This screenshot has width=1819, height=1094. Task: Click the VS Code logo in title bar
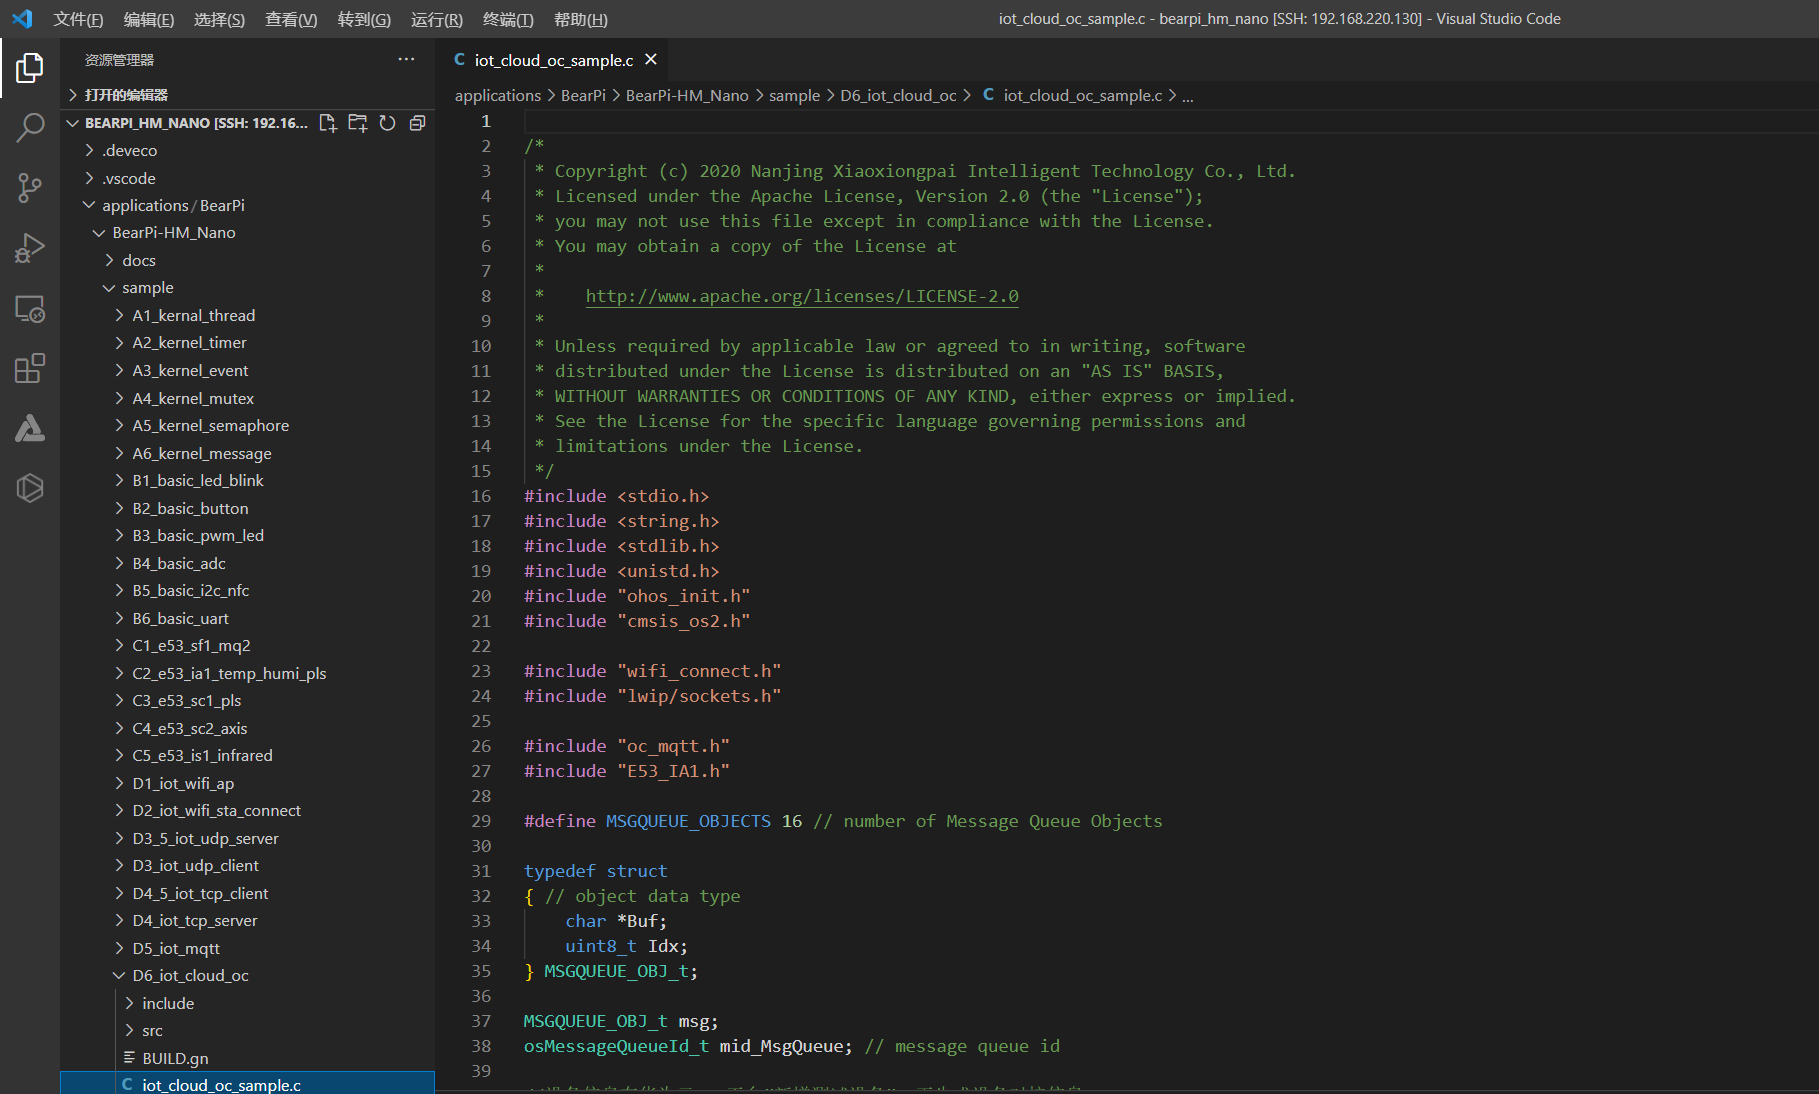coord(22,19)
